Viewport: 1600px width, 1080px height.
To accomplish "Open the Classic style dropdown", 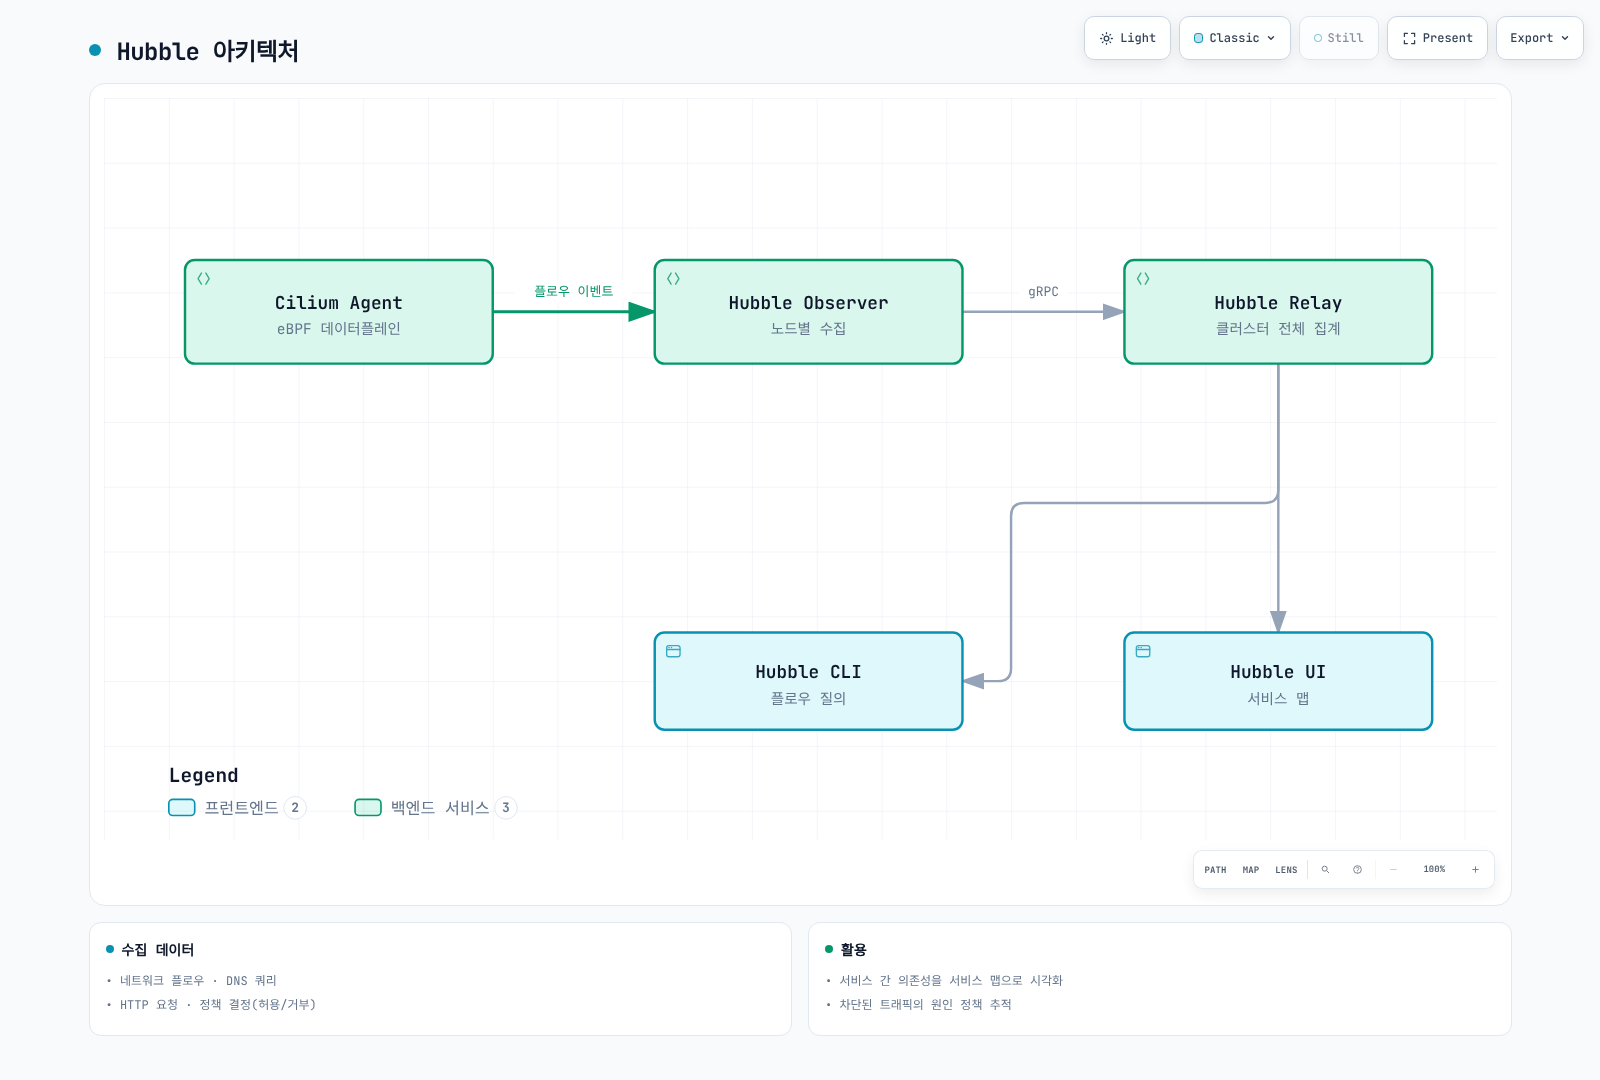I will tap(1235, 38).
